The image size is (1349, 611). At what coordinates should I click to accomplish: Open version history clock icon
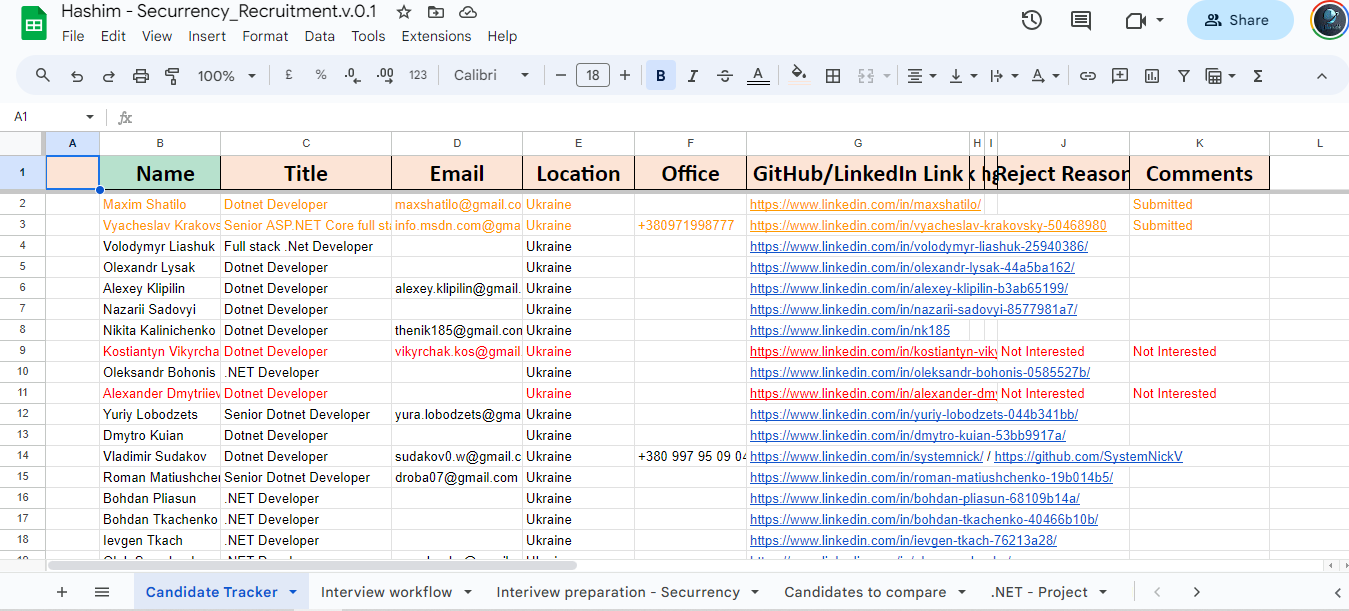pos(1032,20)
